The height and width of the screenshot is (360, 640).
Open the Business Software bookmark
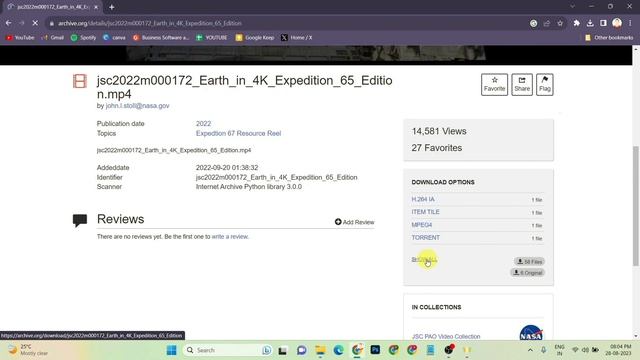point(161,38)
